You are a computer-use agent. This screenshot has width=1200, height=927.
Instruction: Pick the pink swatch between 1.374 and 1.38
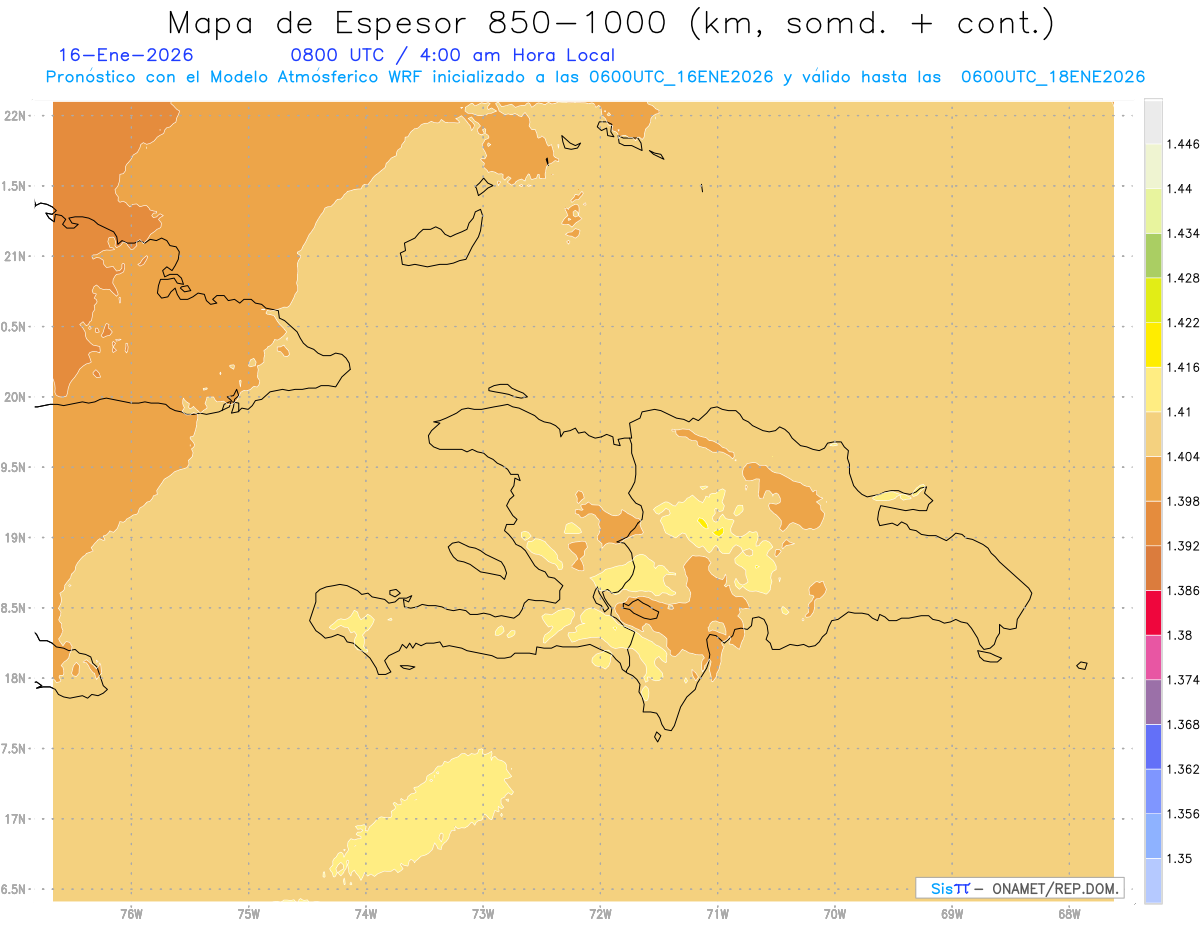pyautogui.click(x=1153, y=657)
